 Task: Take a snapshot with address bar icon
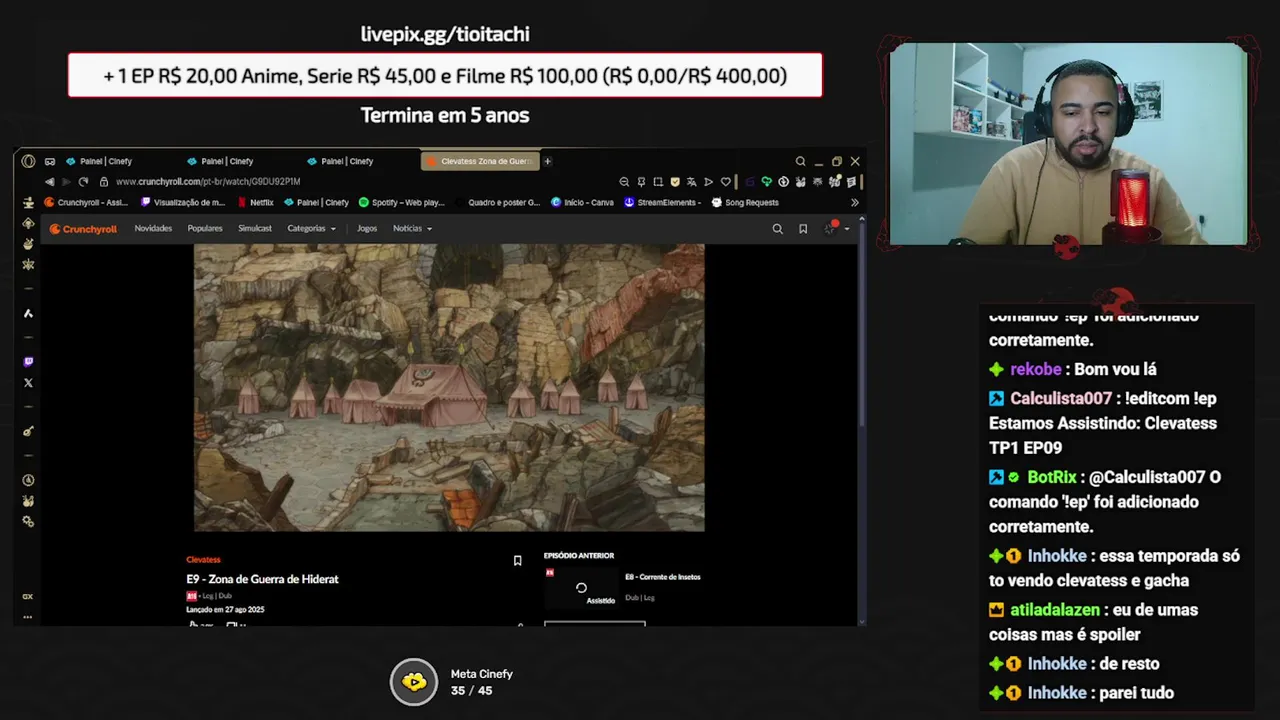658,182
